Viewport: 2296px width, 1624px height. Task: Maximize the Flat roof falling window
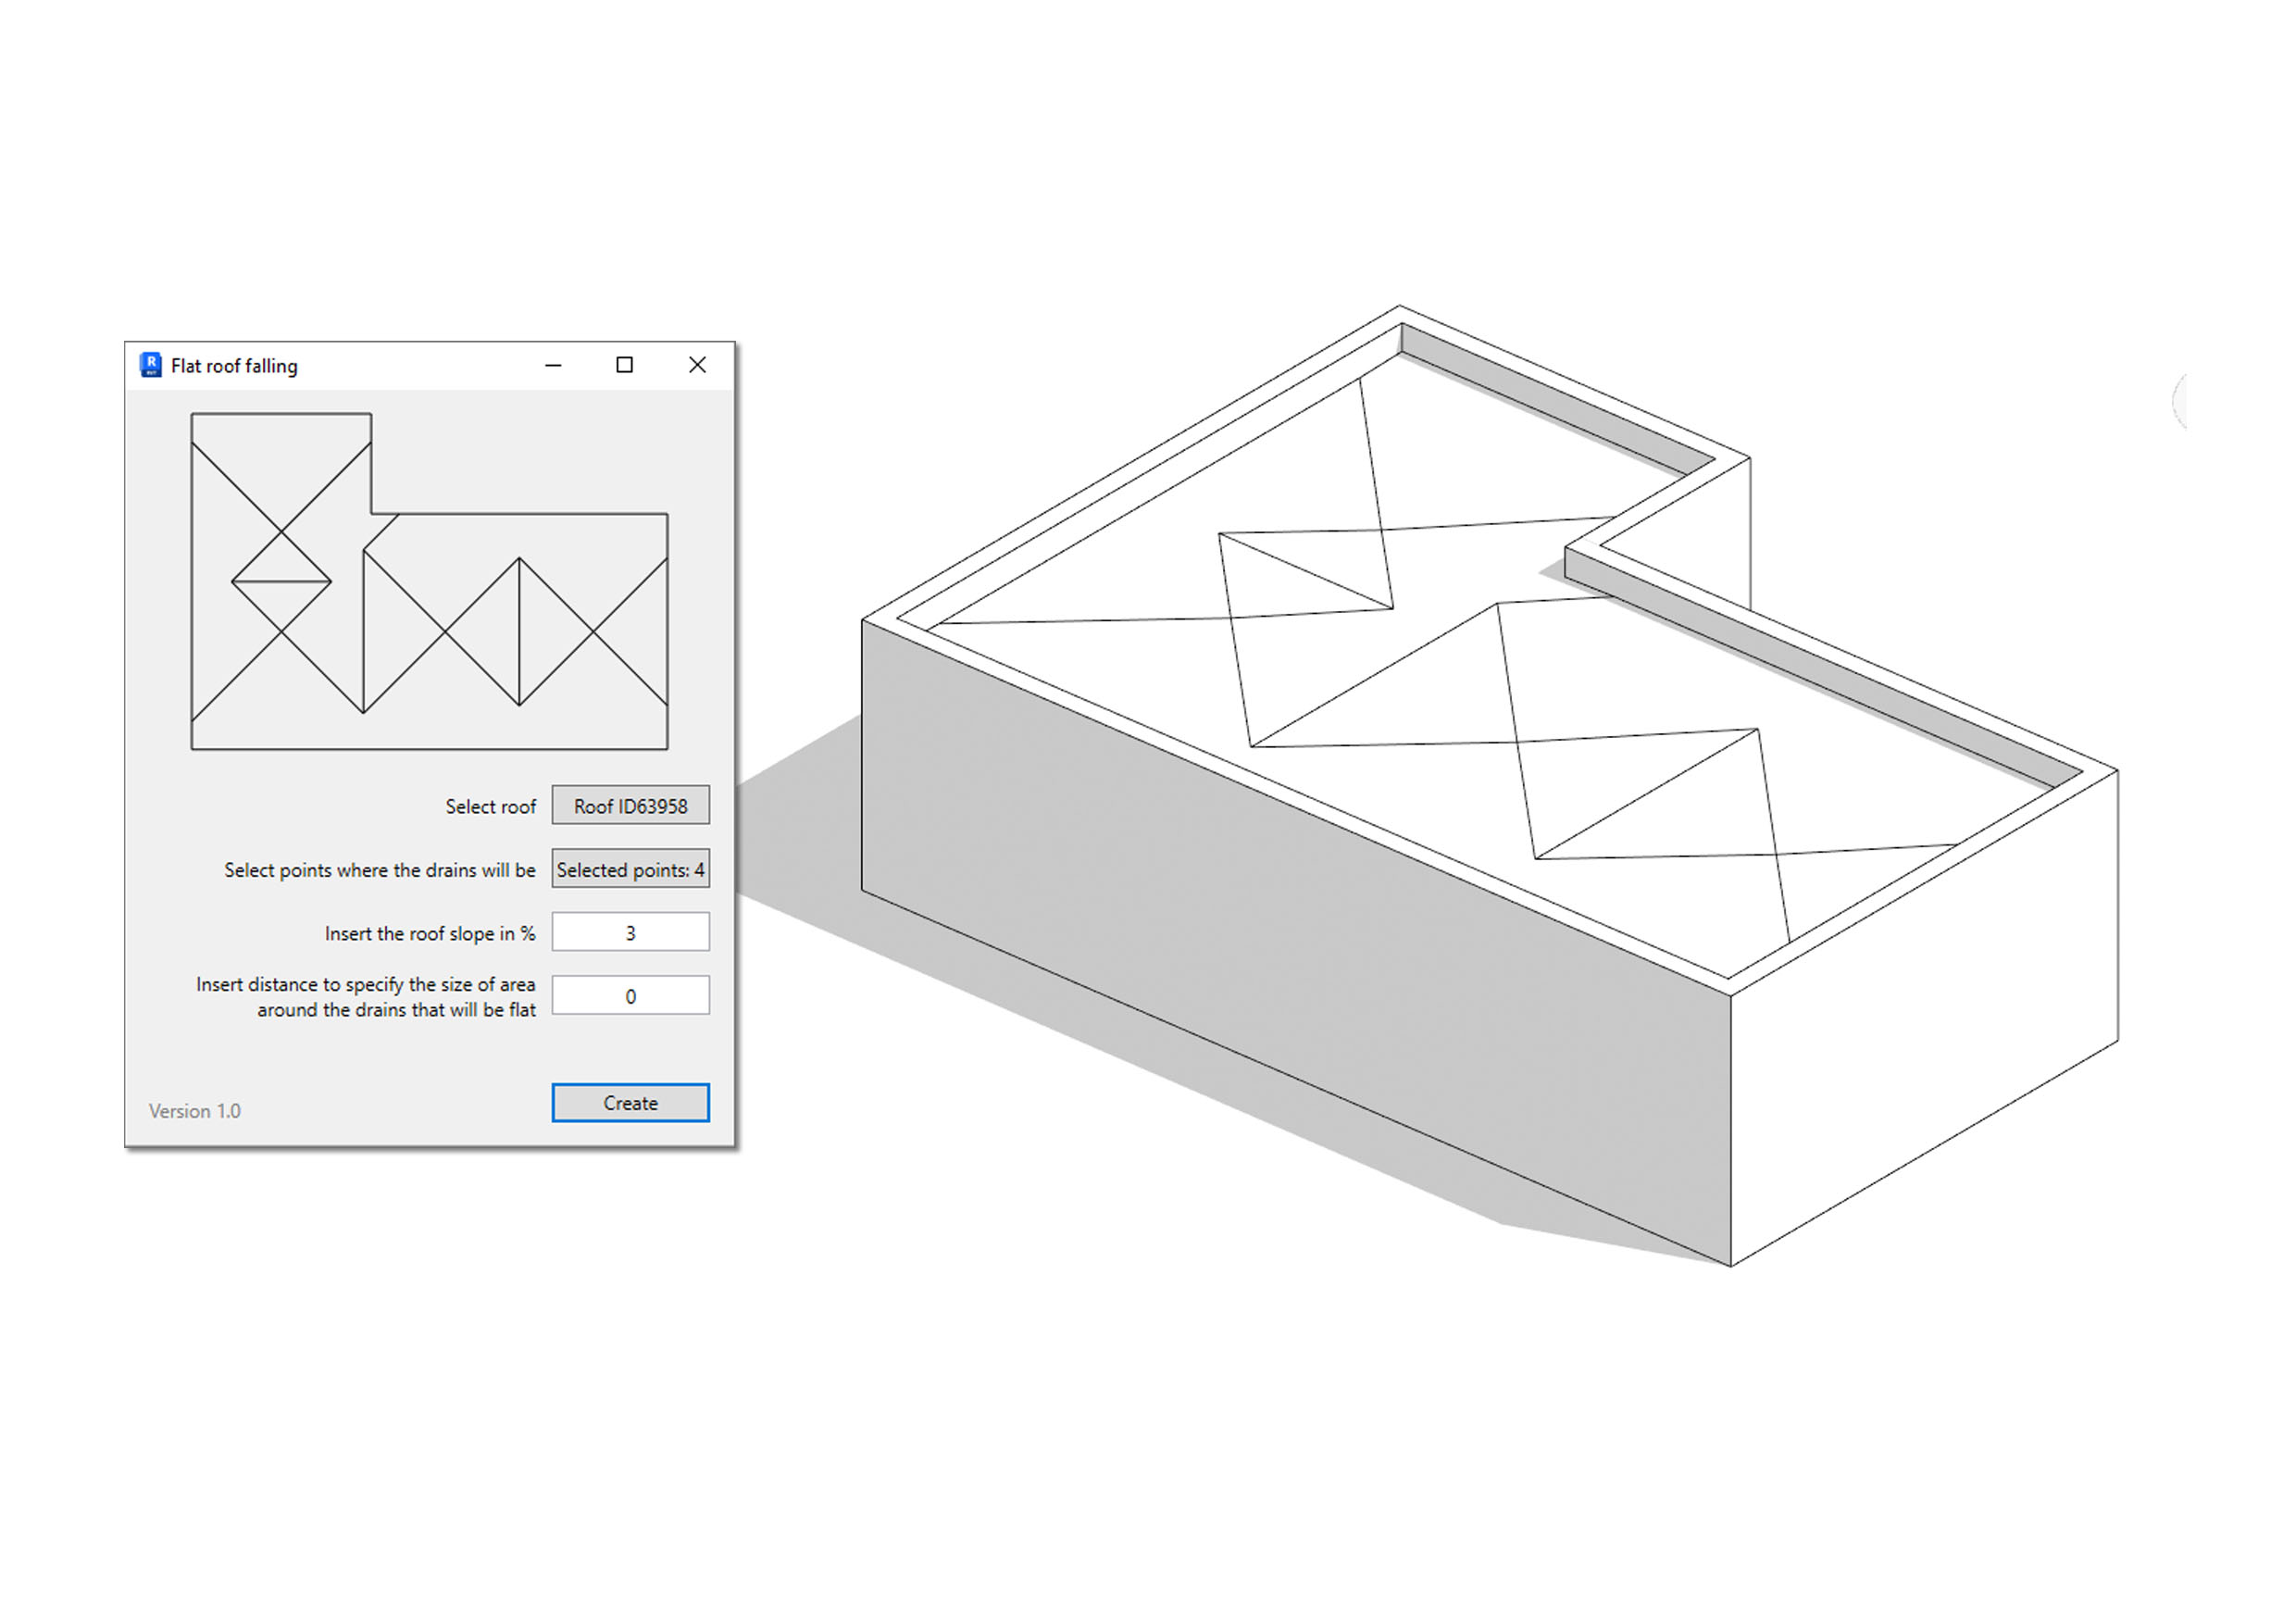(624, 365)
